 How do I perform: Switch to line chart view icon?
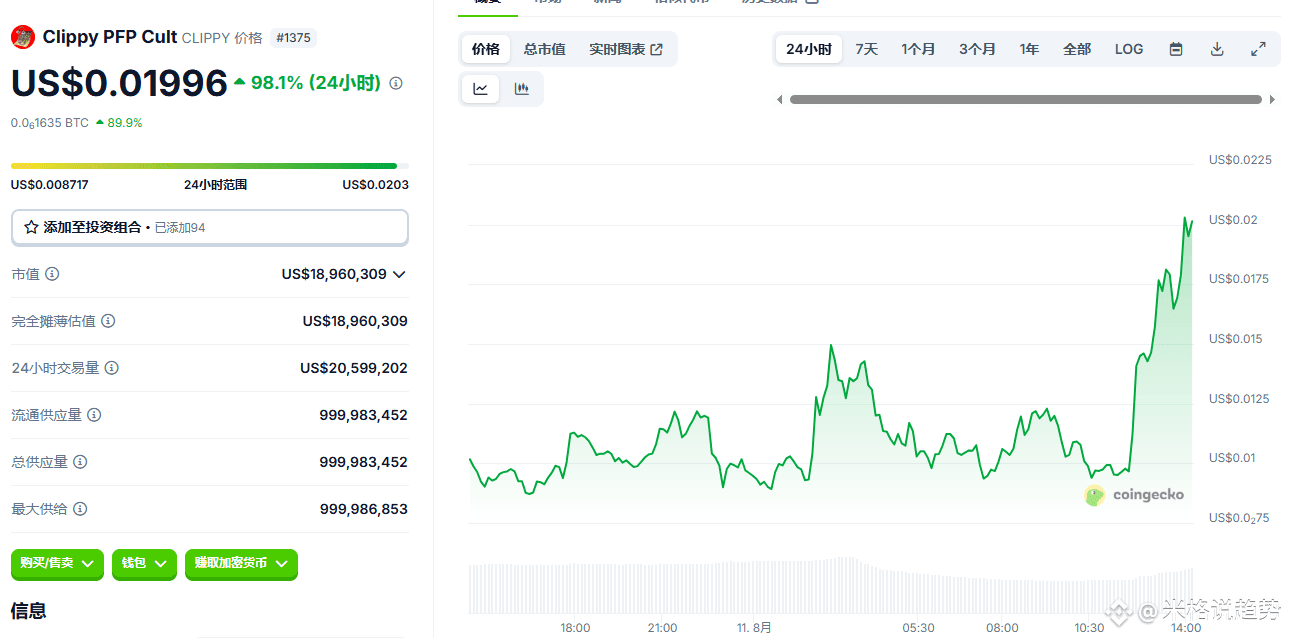[481, 89]
